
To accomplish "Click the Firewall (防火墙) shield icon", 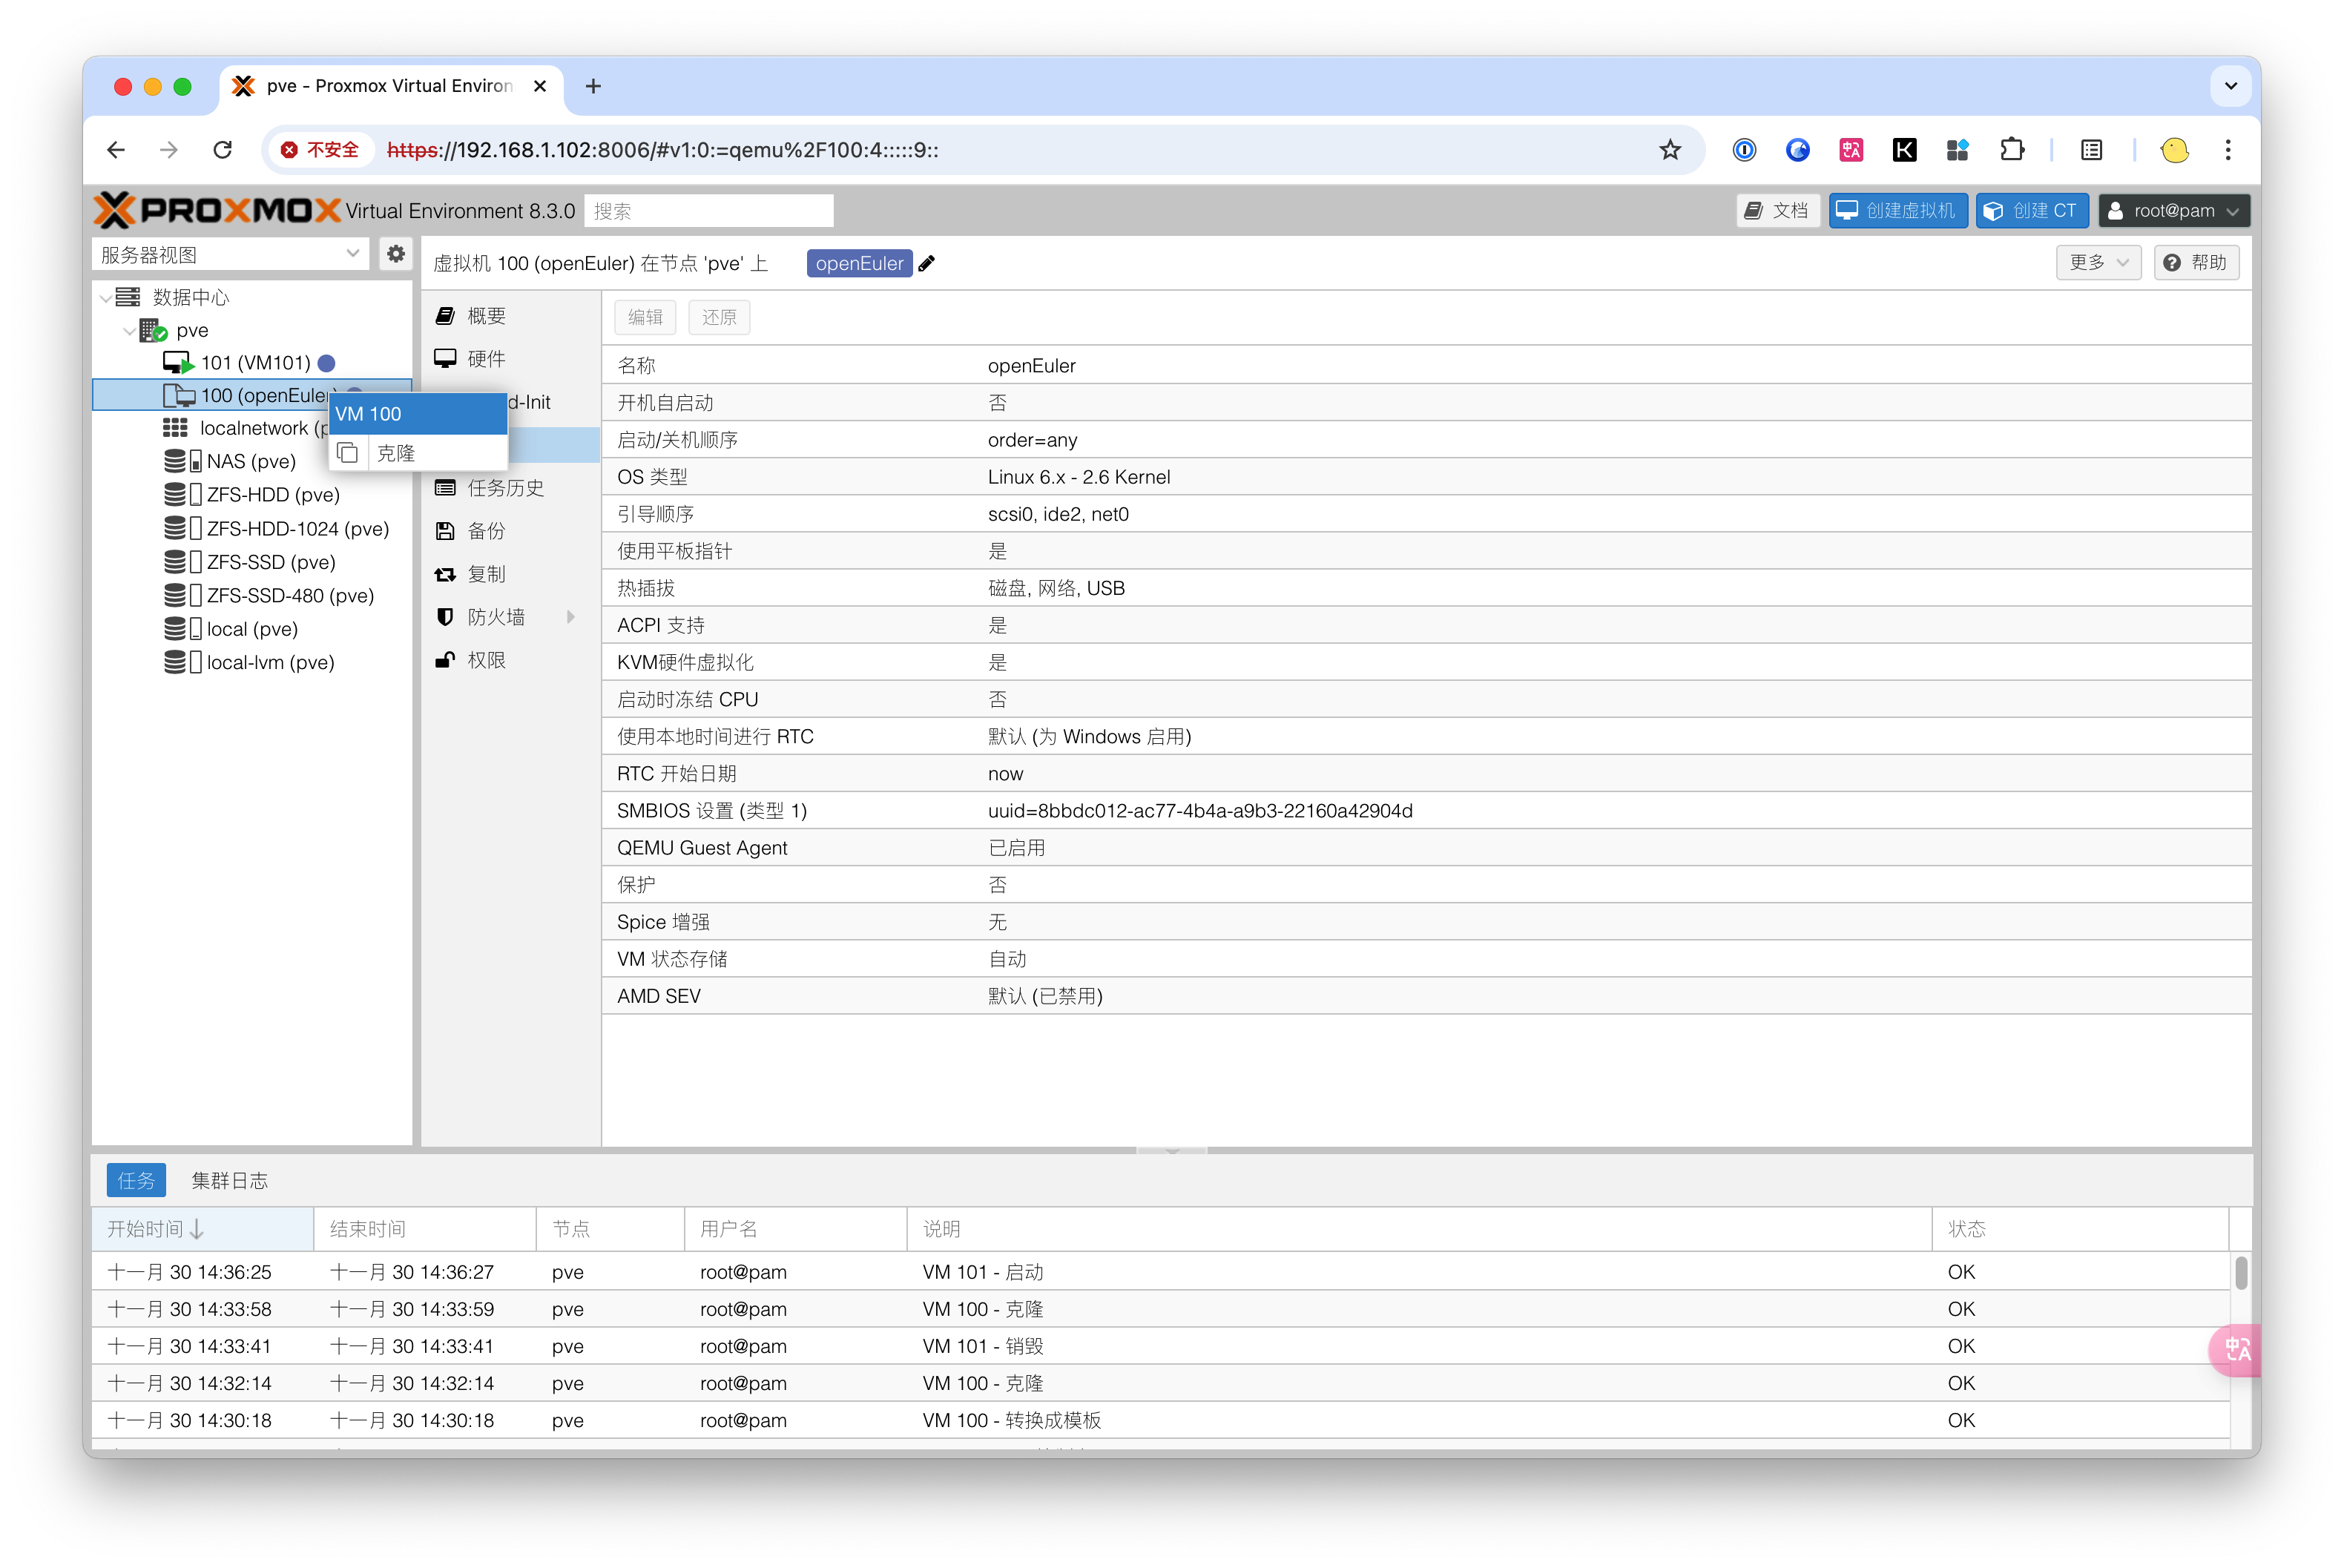I will 446,617.
